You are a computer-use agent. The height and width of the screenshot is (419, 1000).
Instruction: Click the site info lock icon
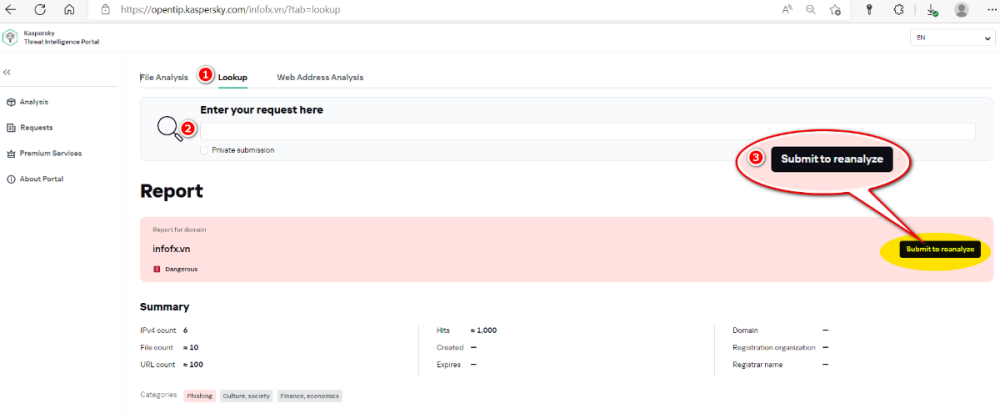click(106, 10)
